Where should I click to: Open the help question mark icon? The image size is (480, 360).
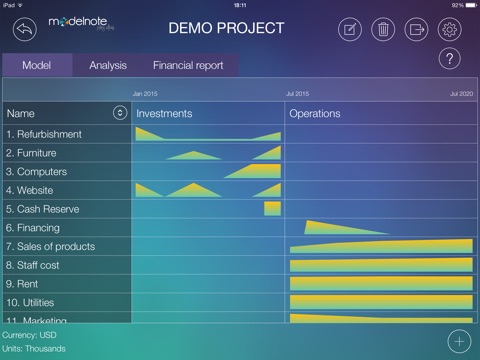450,59
